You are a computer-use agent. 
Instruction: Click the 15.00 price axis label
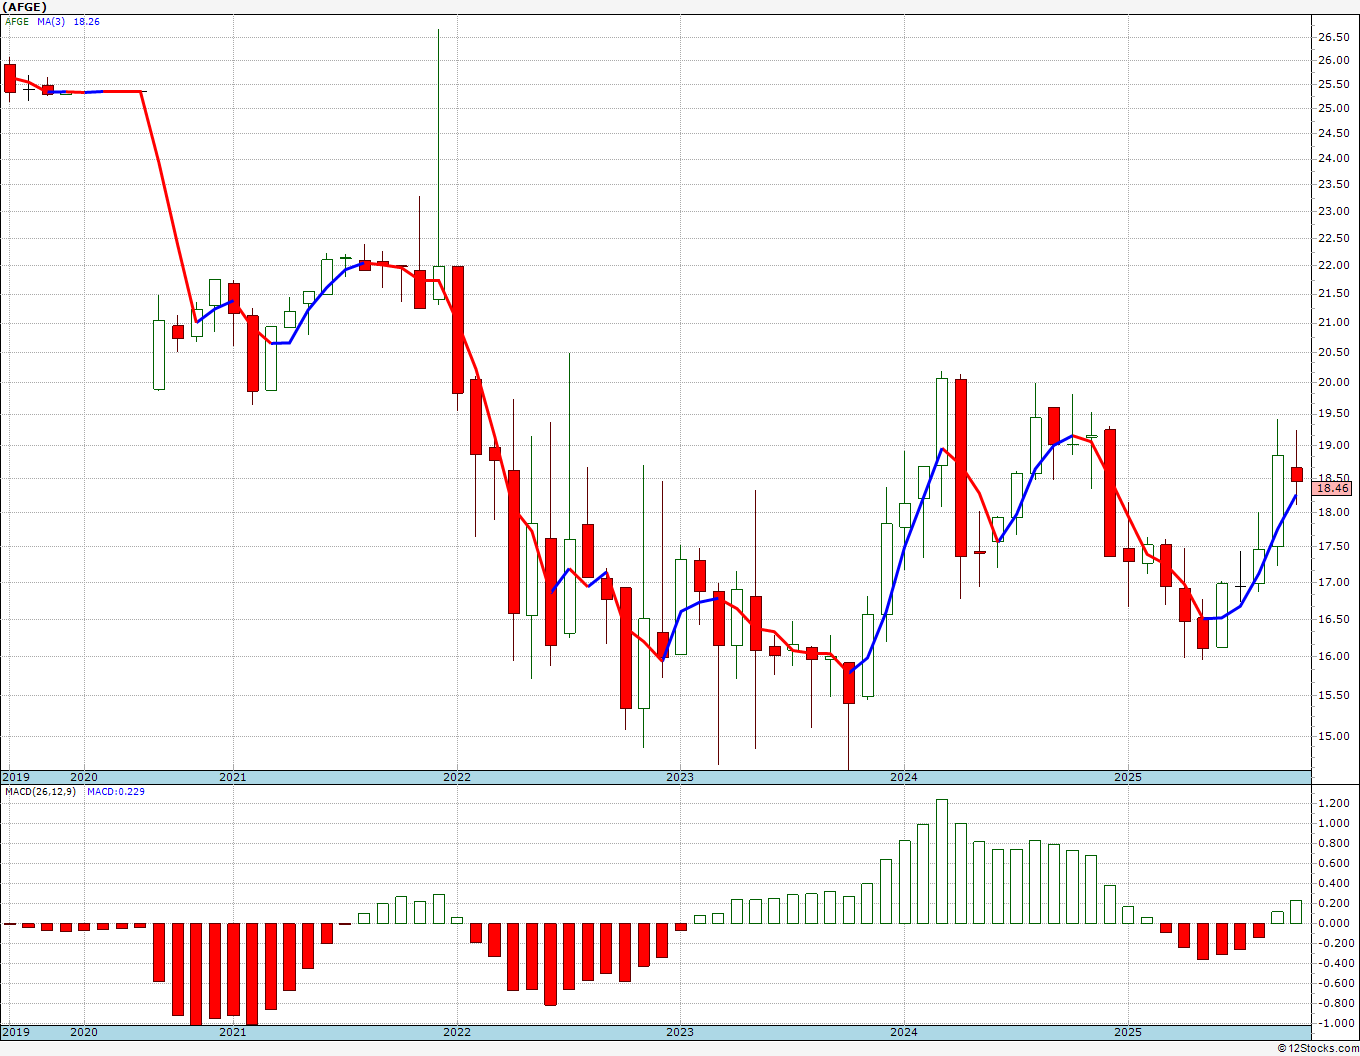point(1333,736)
